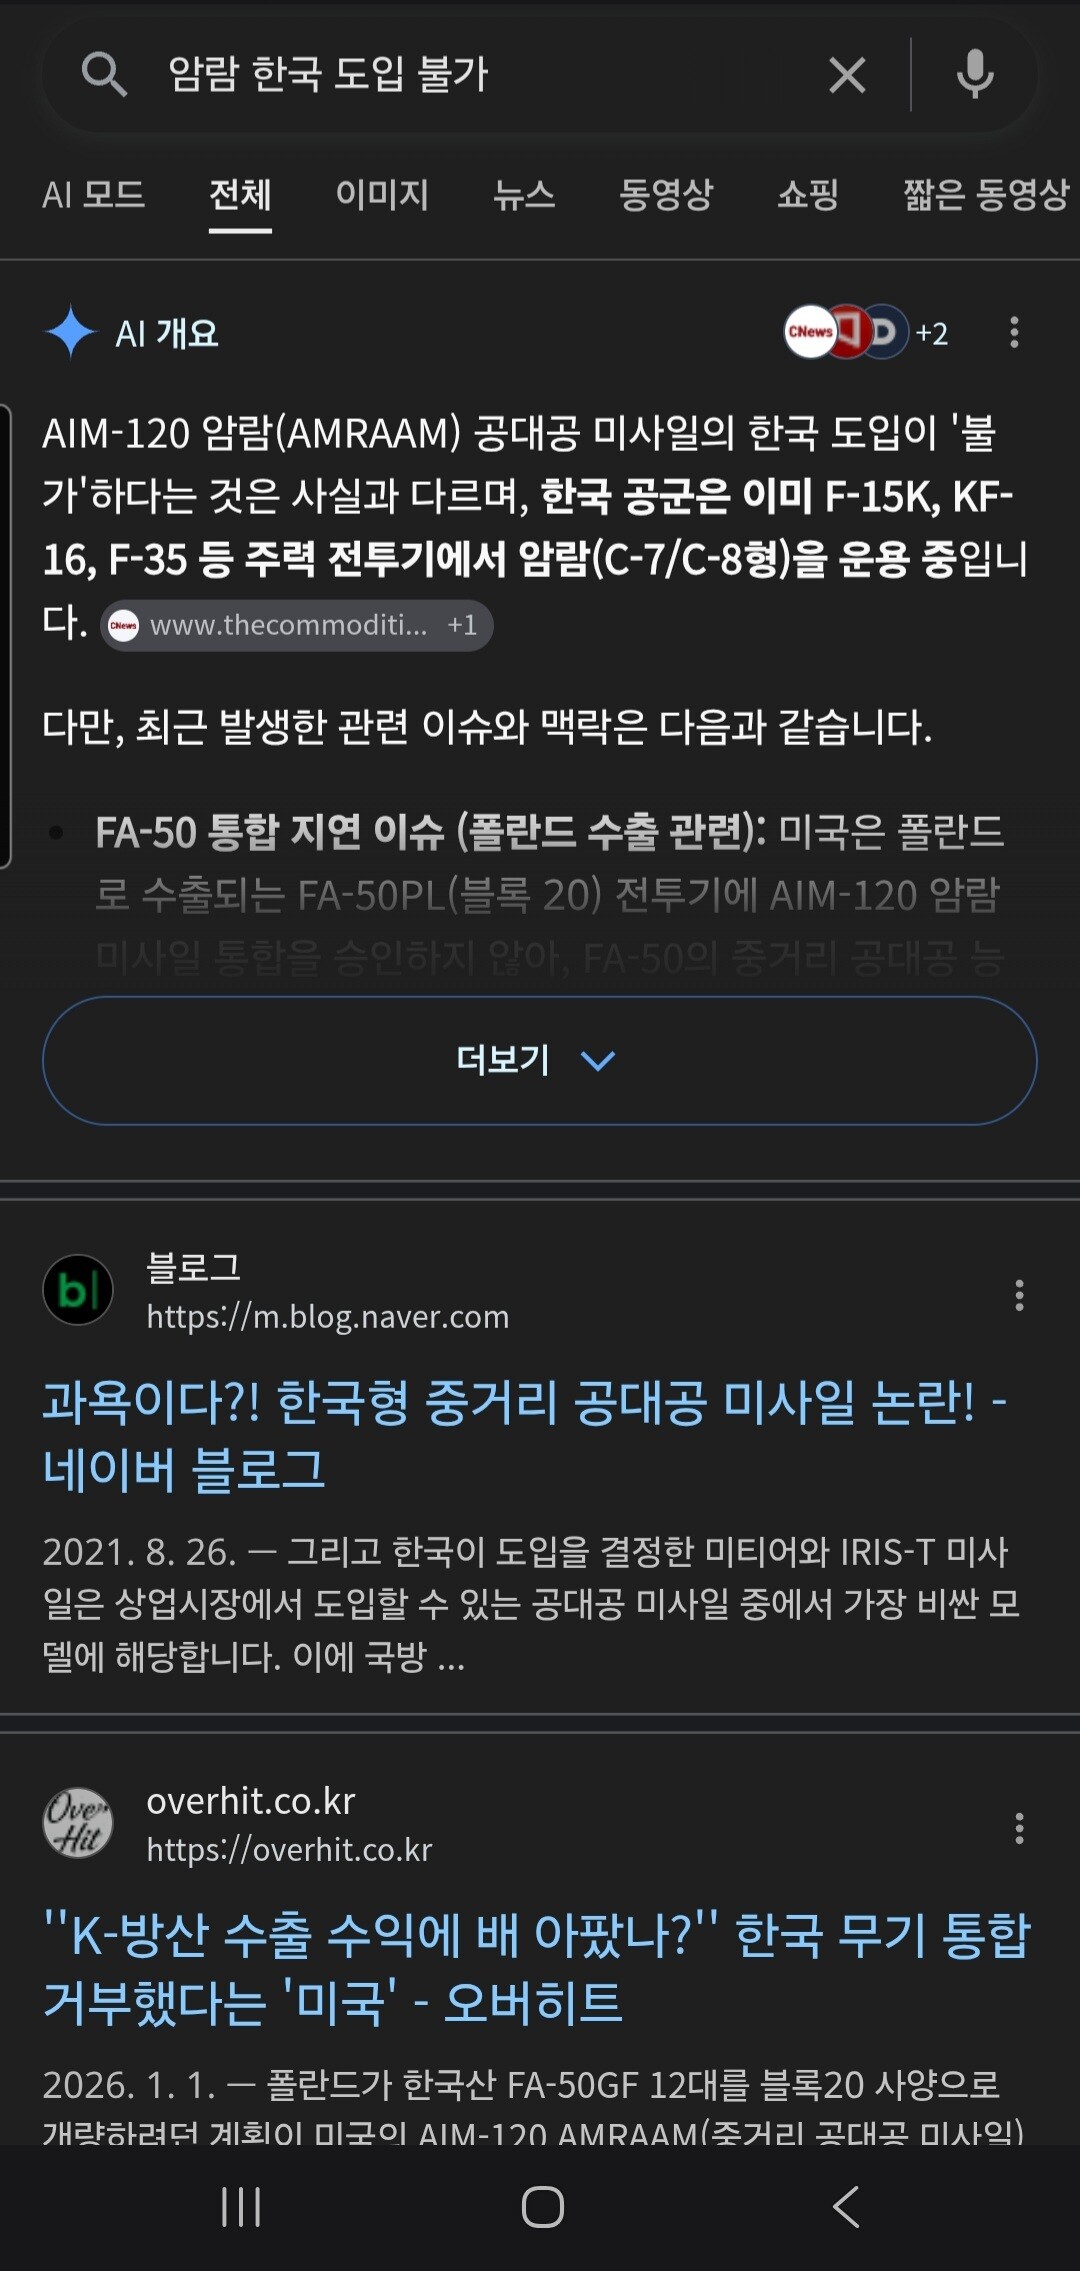Screen dimensions: 1080x2271
Task: Expand AI overview with 더보기 button
Action: point(540,1060)
